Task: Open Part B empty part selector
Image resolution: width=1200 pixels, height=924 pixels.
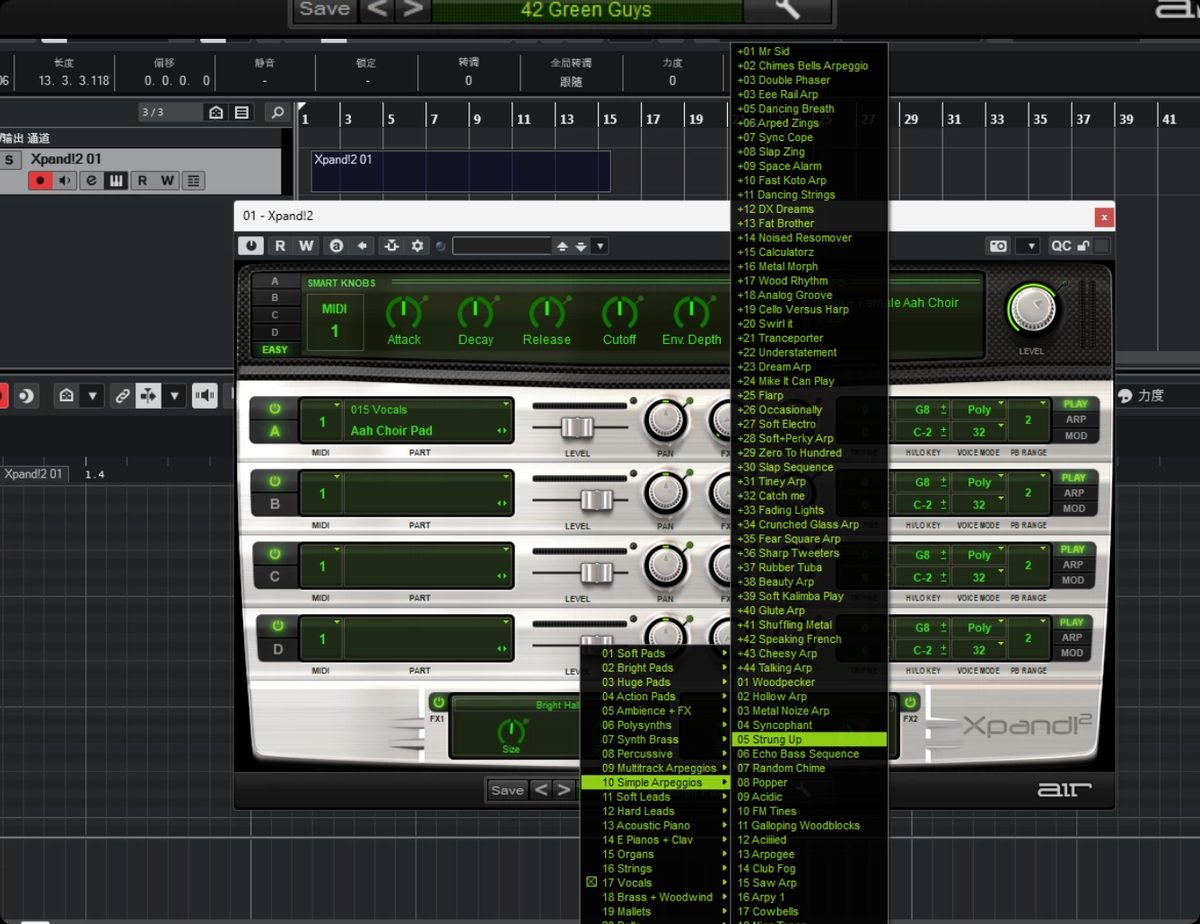Action: pyautogui.click(x=429, y=493)
